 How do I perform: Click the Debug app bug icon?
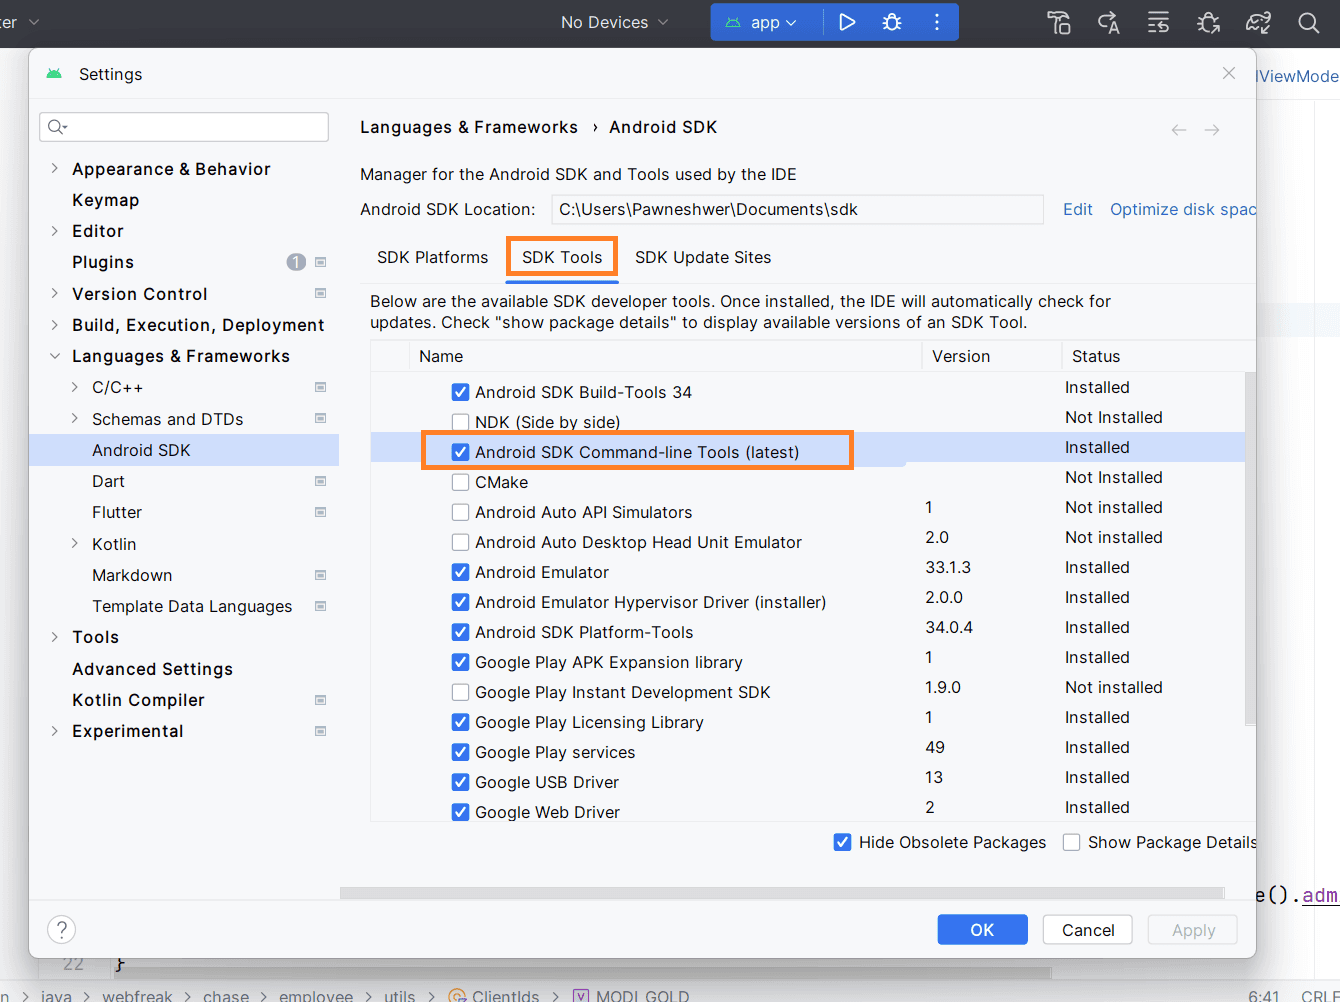pos(892,22)
